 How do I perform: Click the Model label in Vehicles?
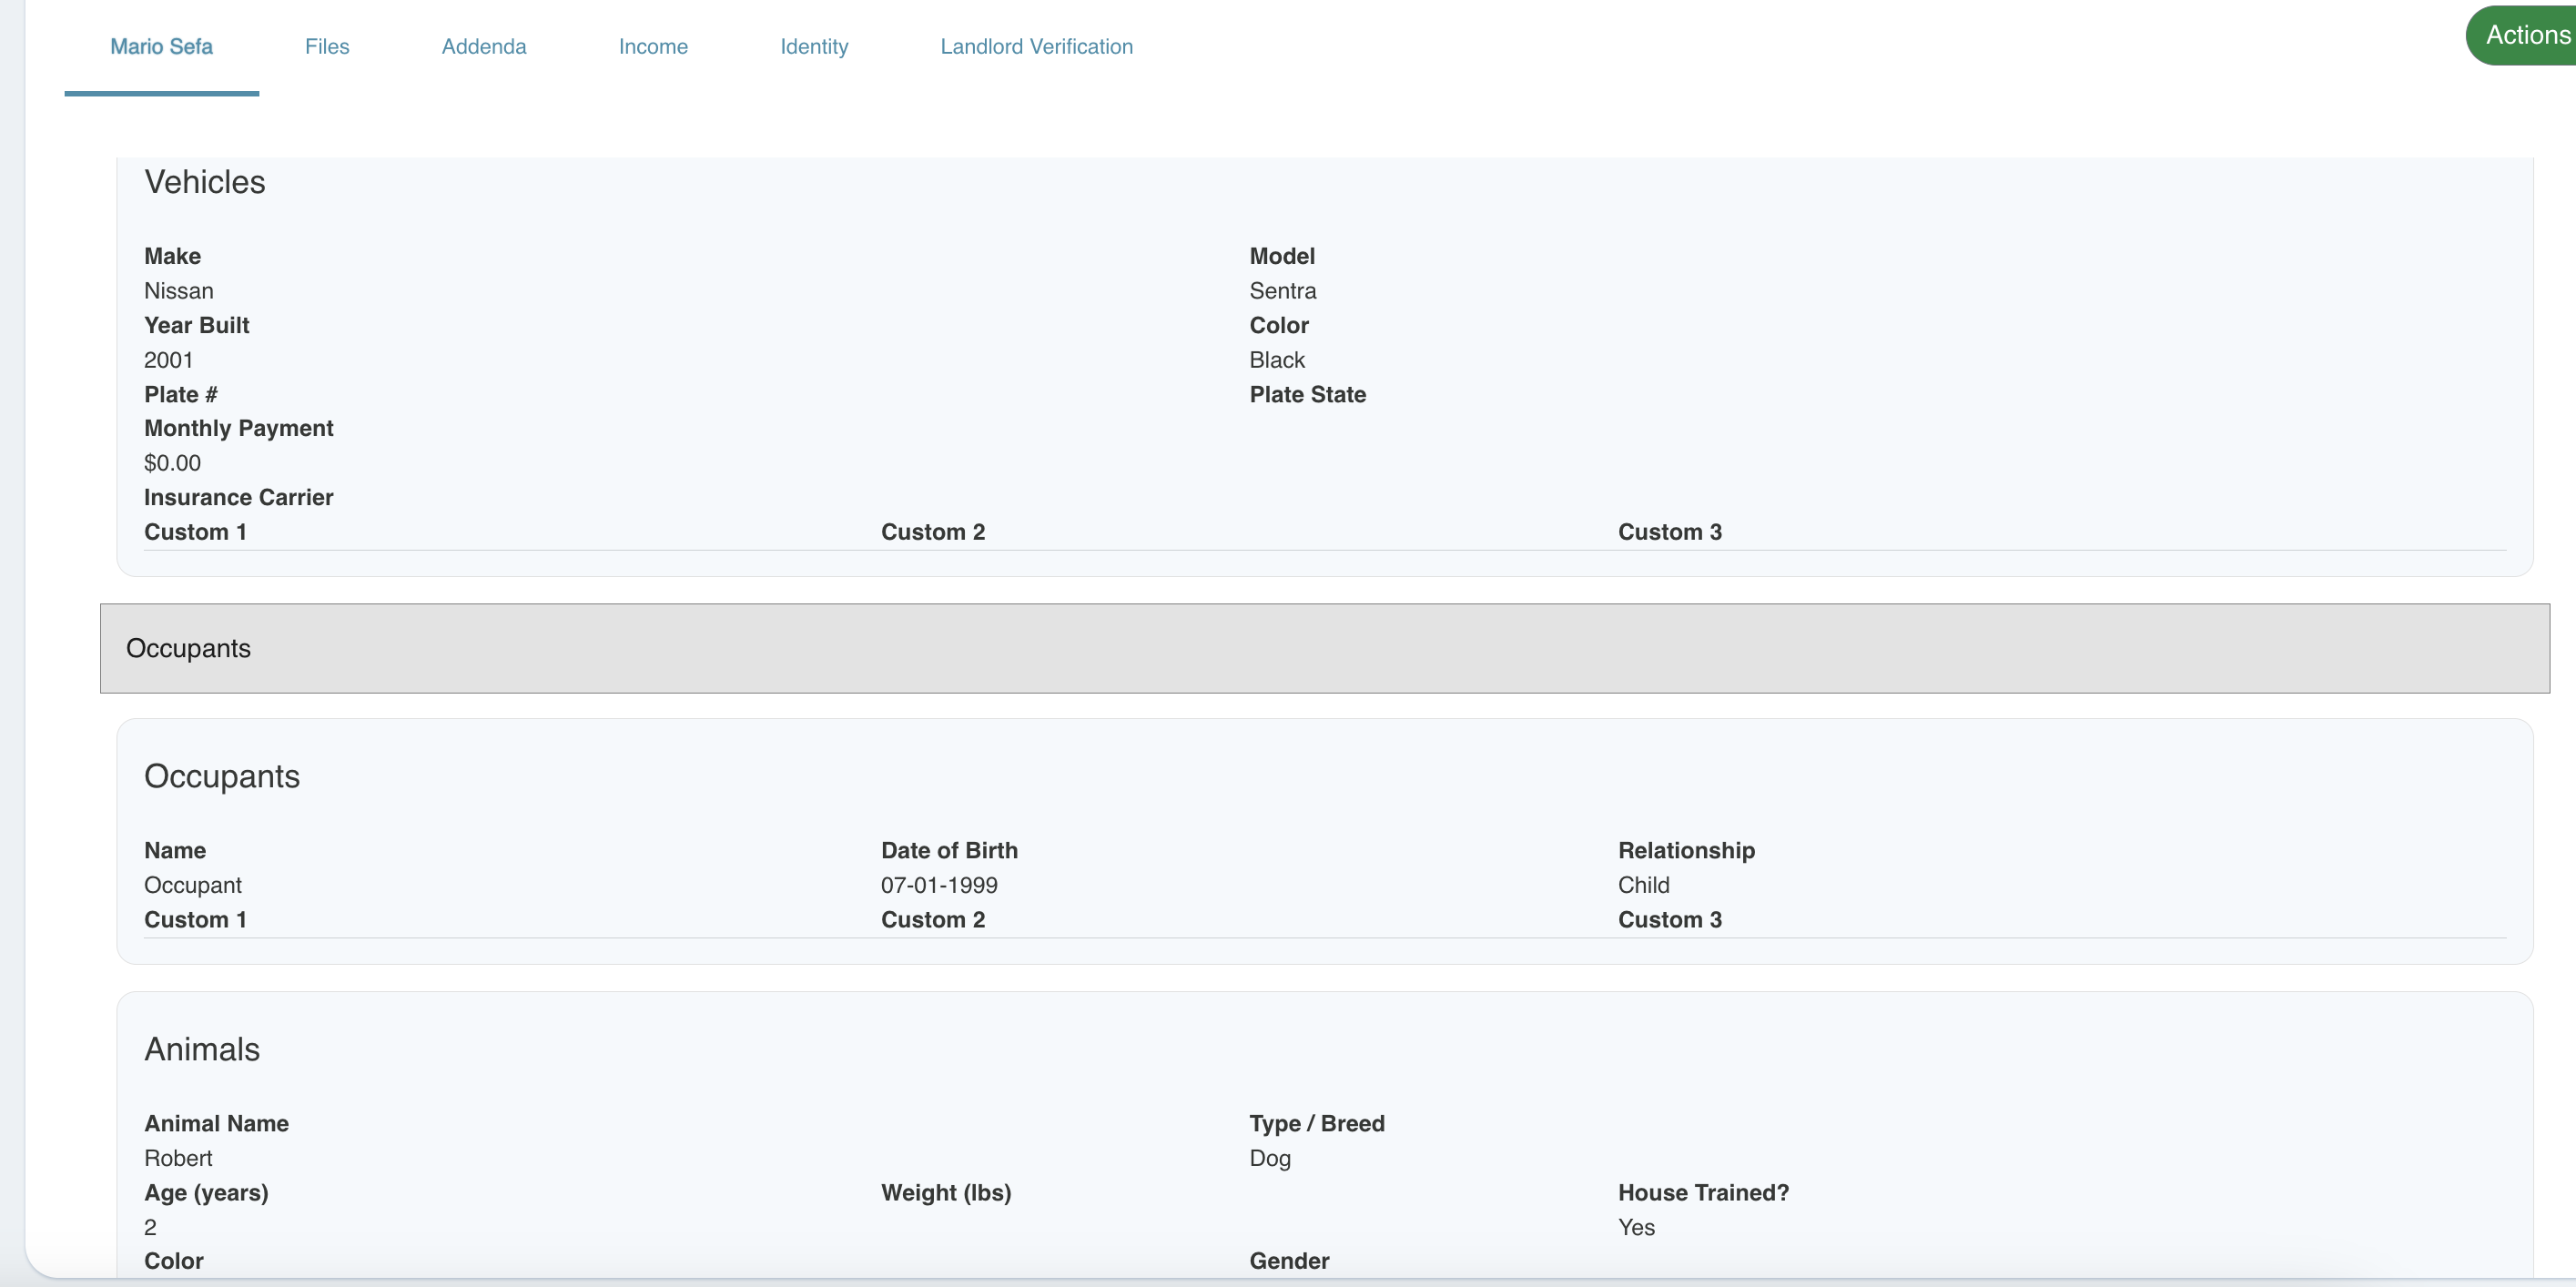point(1282,256)
